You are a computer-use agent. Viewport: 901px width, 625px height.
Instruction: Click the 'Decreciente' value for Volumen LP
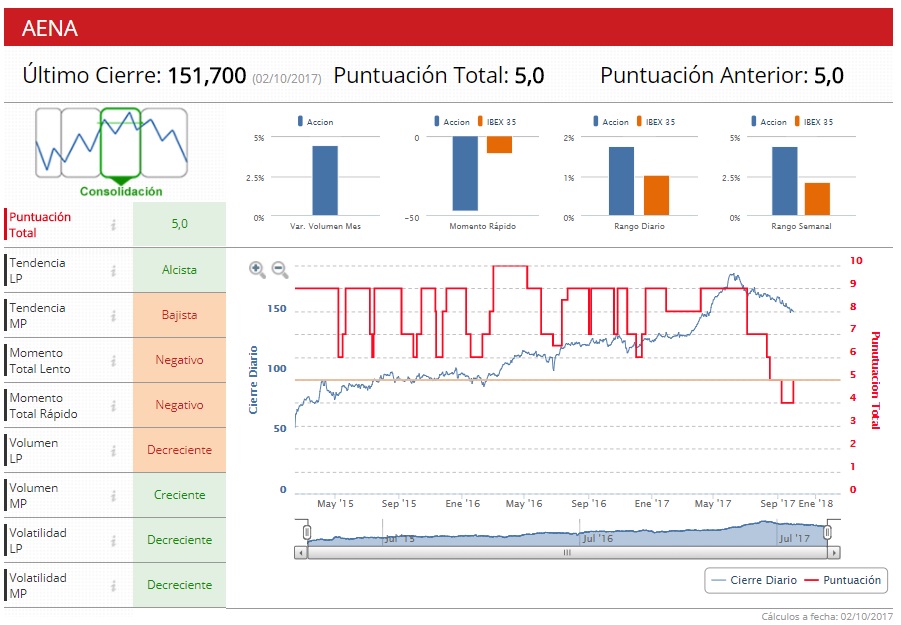point(179,450)
